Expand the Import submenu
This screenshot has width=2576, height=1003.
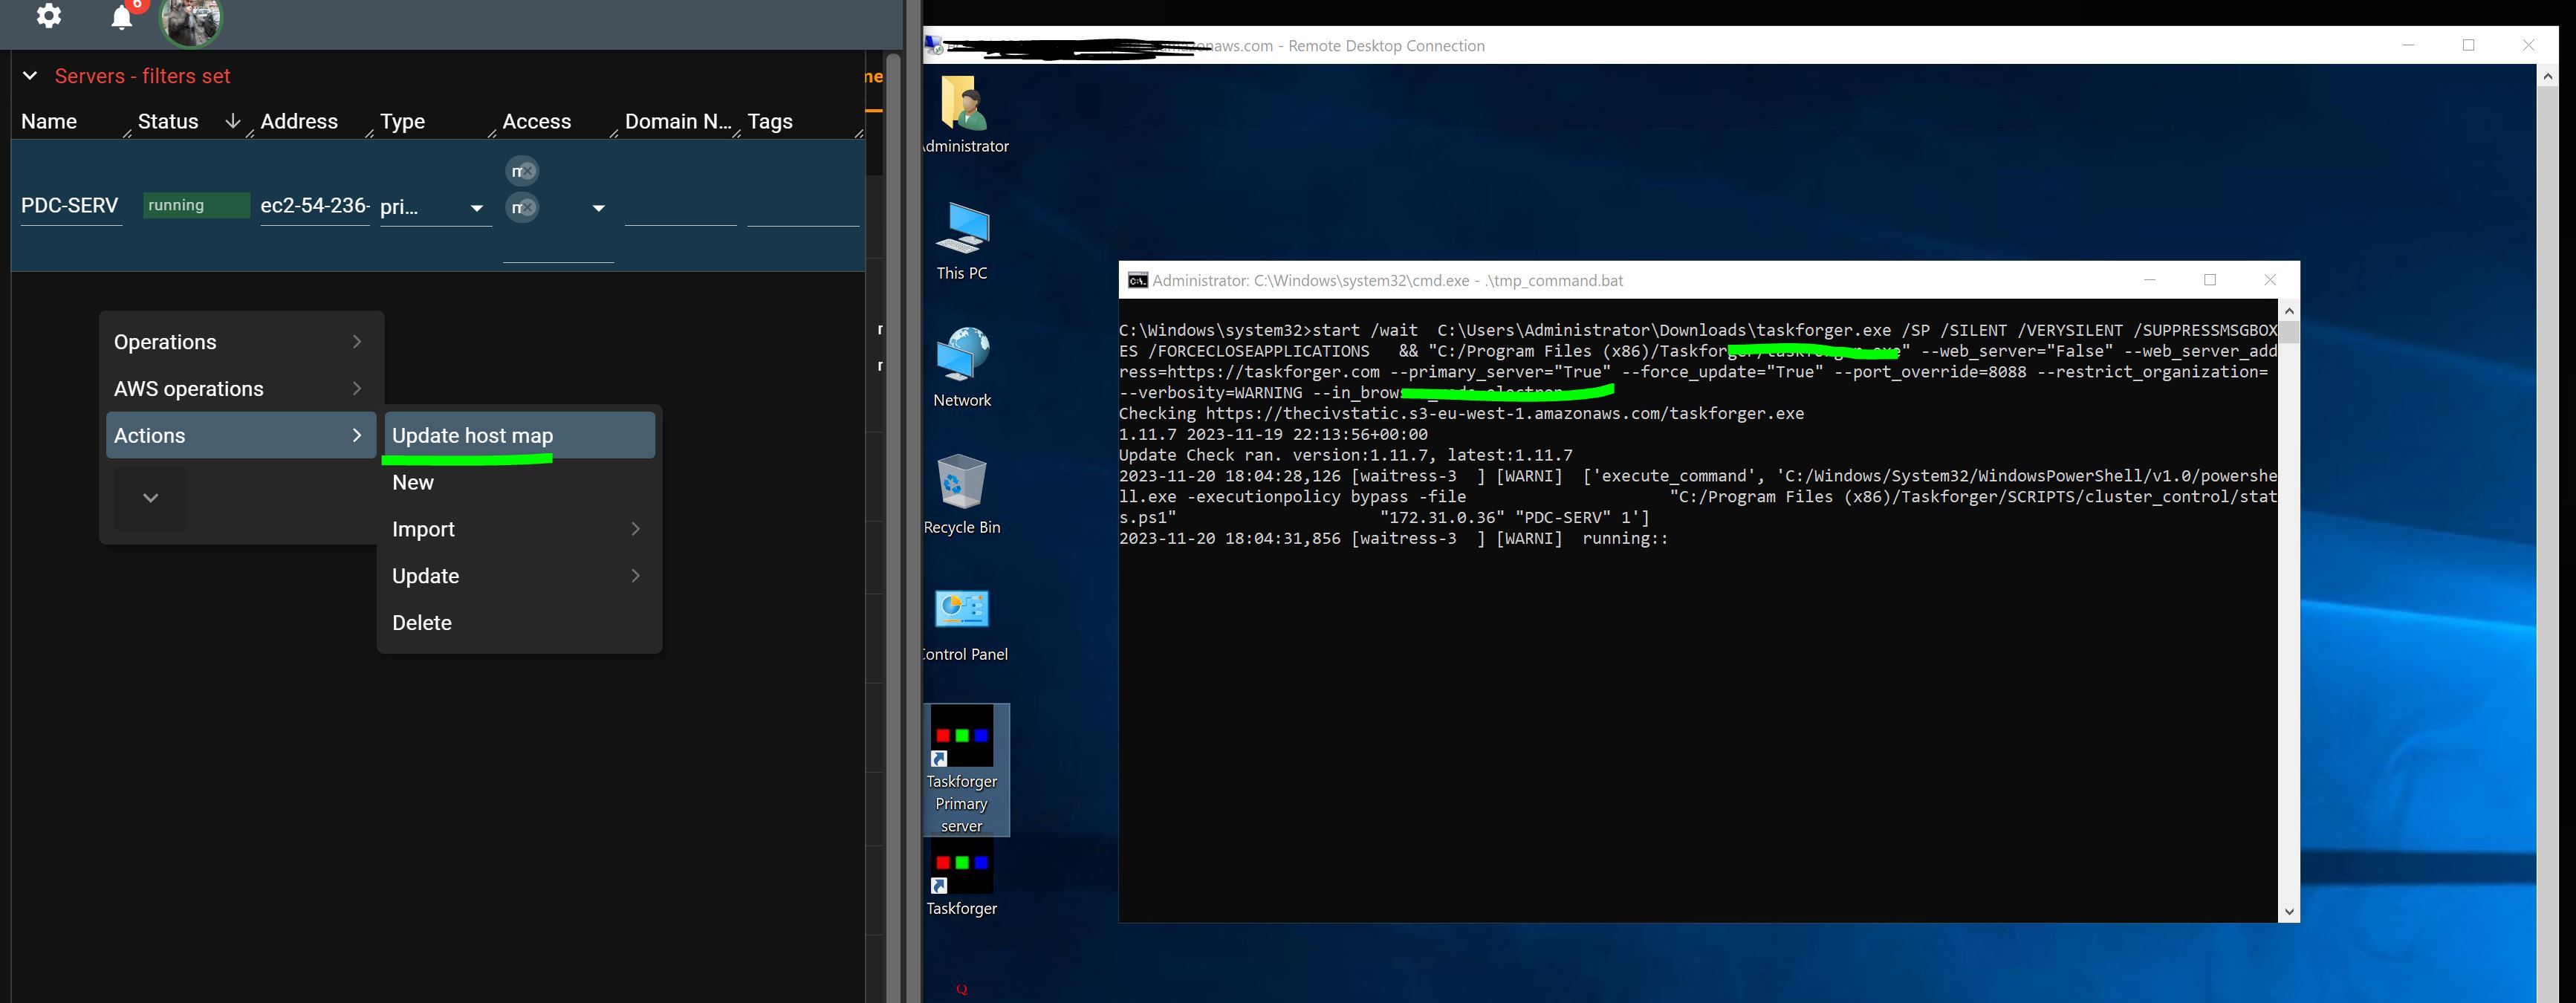pos(519,529)
